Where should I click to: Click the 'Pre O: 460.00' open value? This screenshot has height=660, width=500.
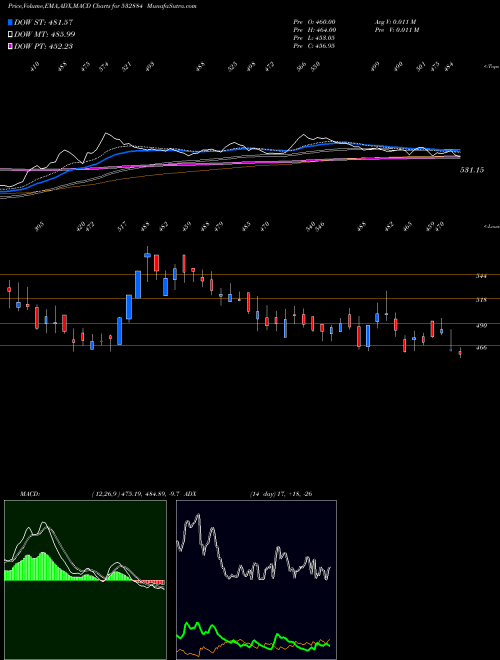[x=314, y=22]
